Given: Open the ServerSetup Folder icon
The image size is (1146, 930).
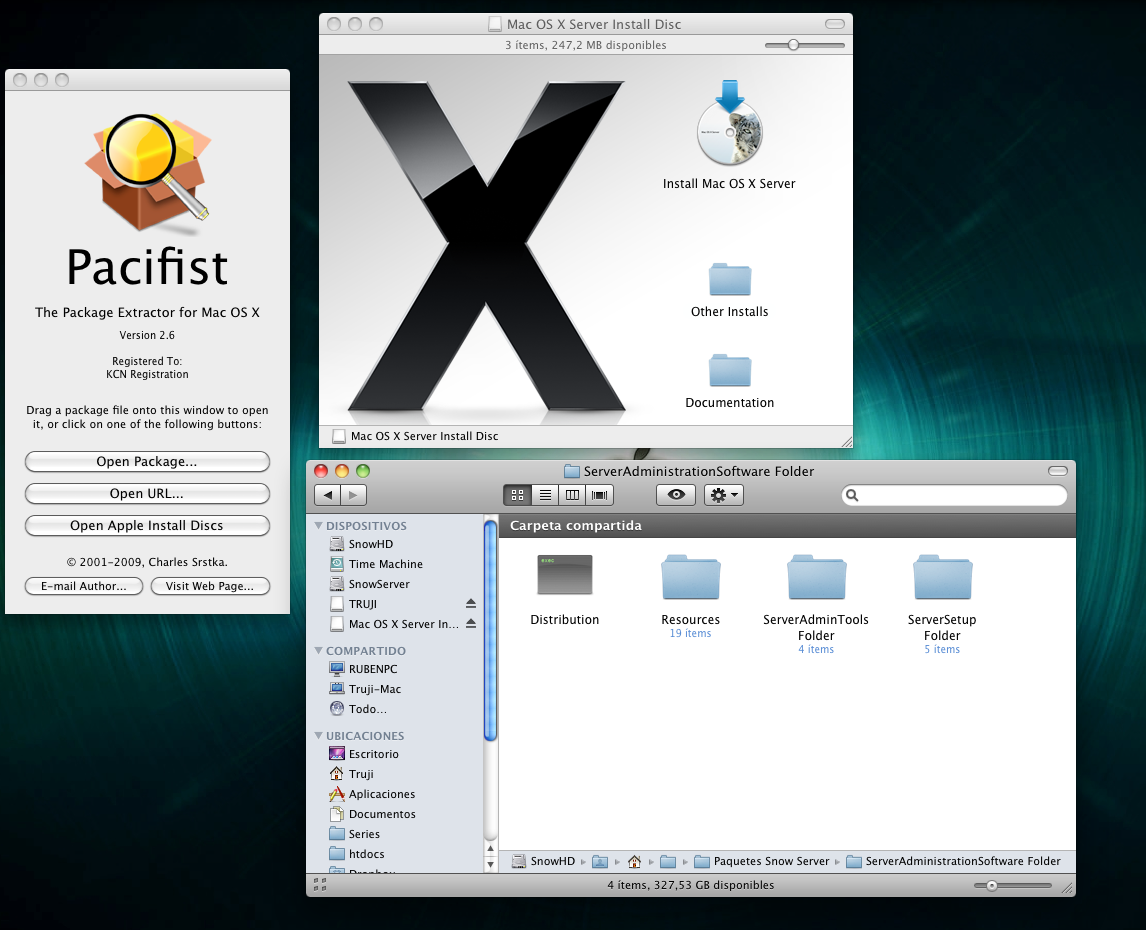Looking at the screenshot, I should pos(942,577).
